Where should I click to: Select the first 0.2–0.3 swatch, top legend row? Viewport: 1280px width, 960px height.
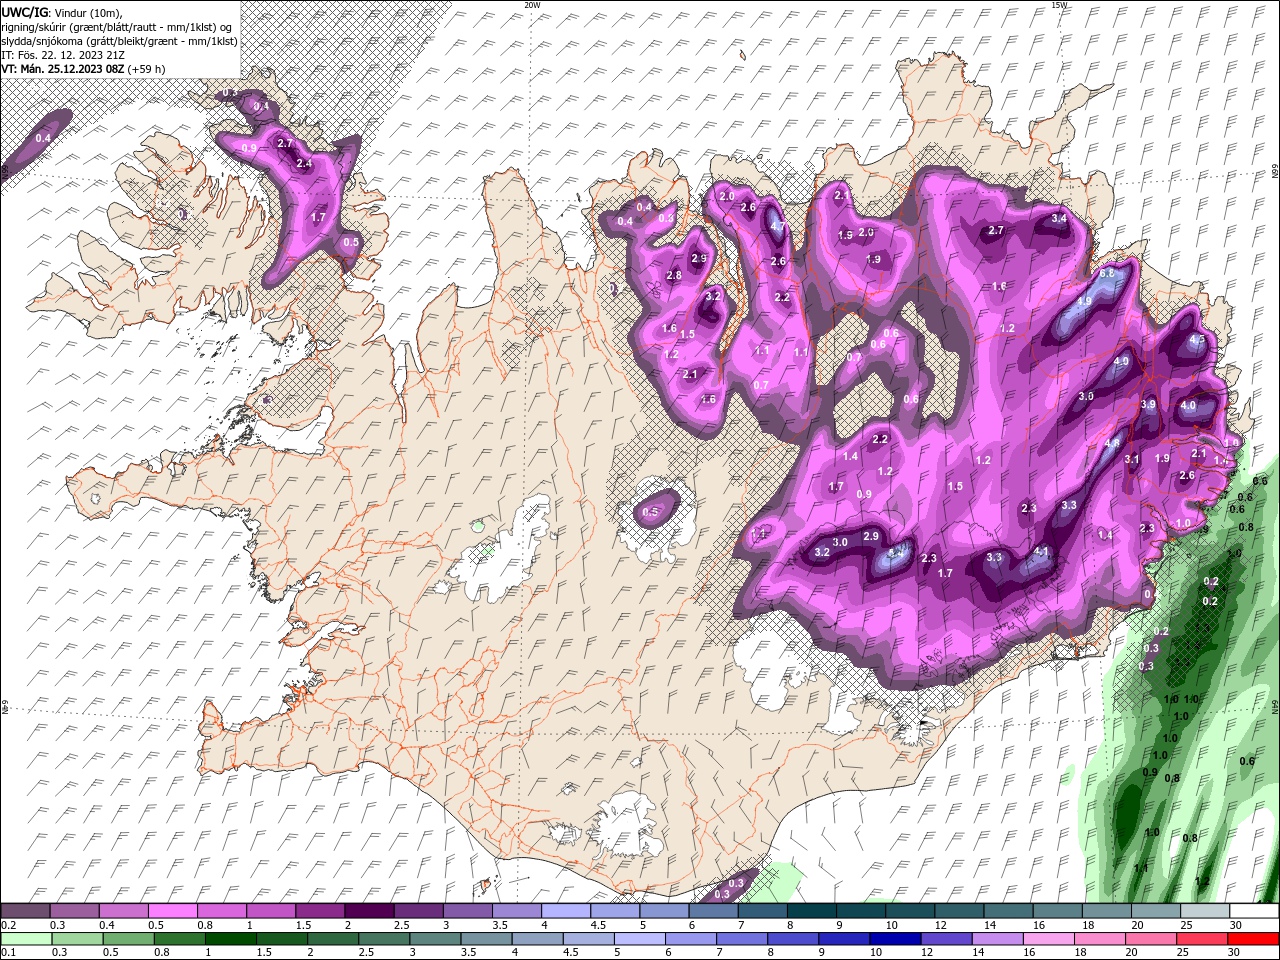[x=25, y=911]
